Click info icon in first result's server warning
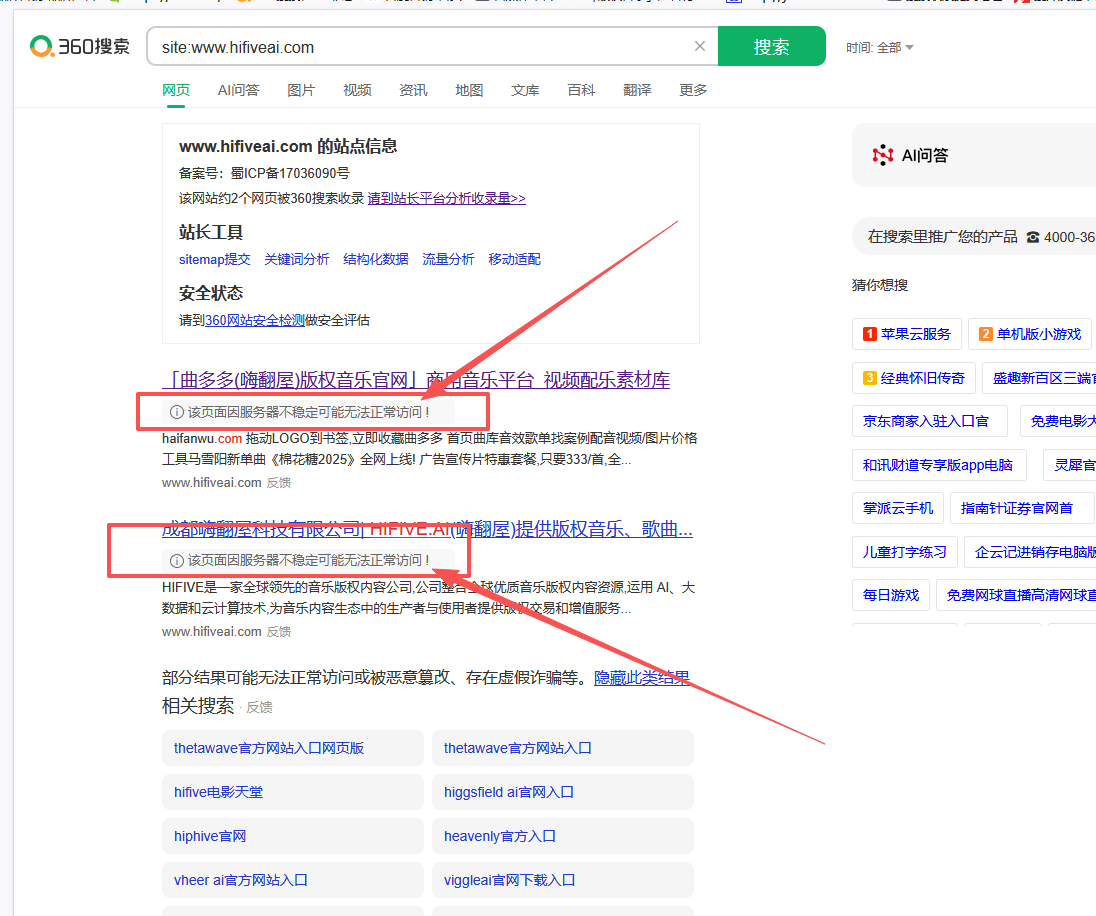The width and height of the screenshot is (1096, 916). coord(177,412)
